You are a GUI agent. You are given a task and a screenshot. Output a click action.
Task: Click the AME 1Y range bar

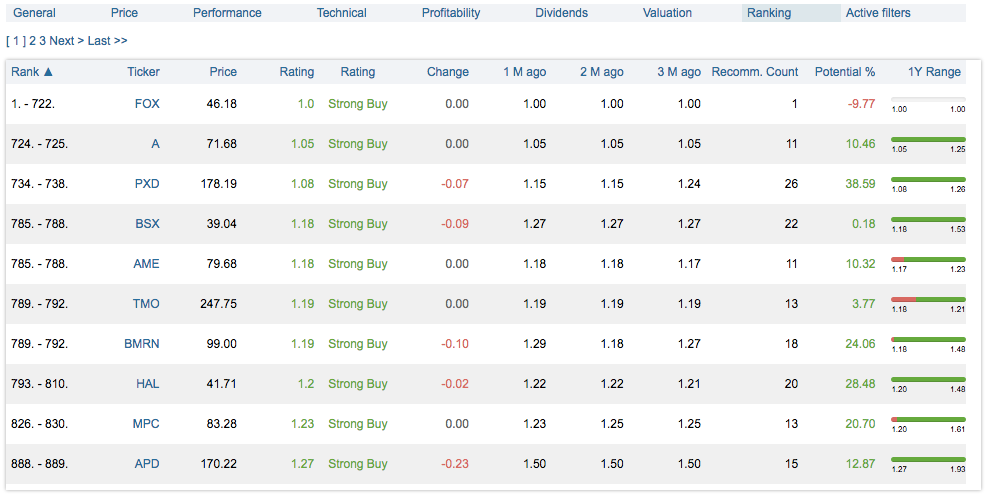click(928, 259)
